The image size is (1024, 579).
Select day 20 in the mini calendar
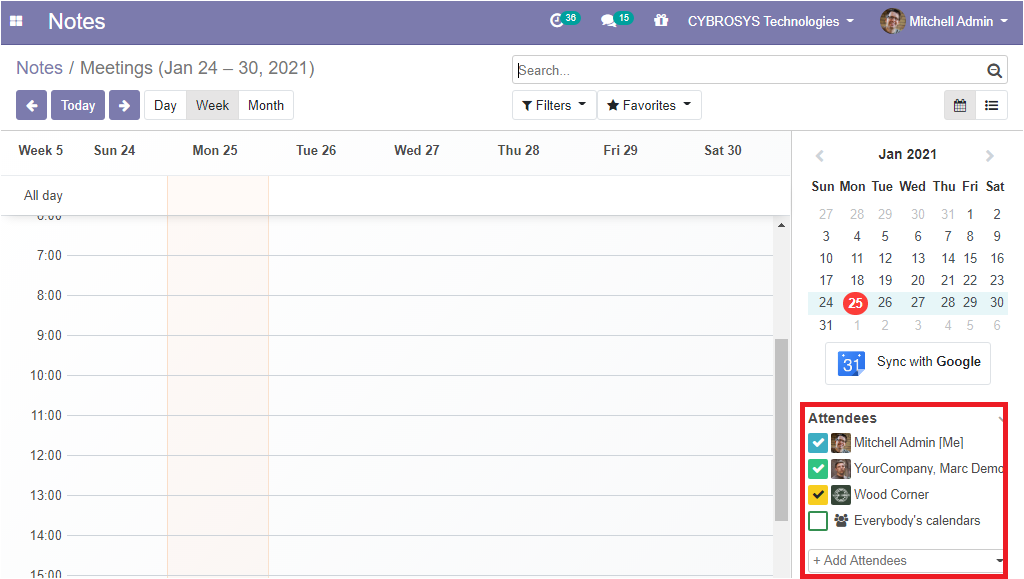(x=918, y=281)
